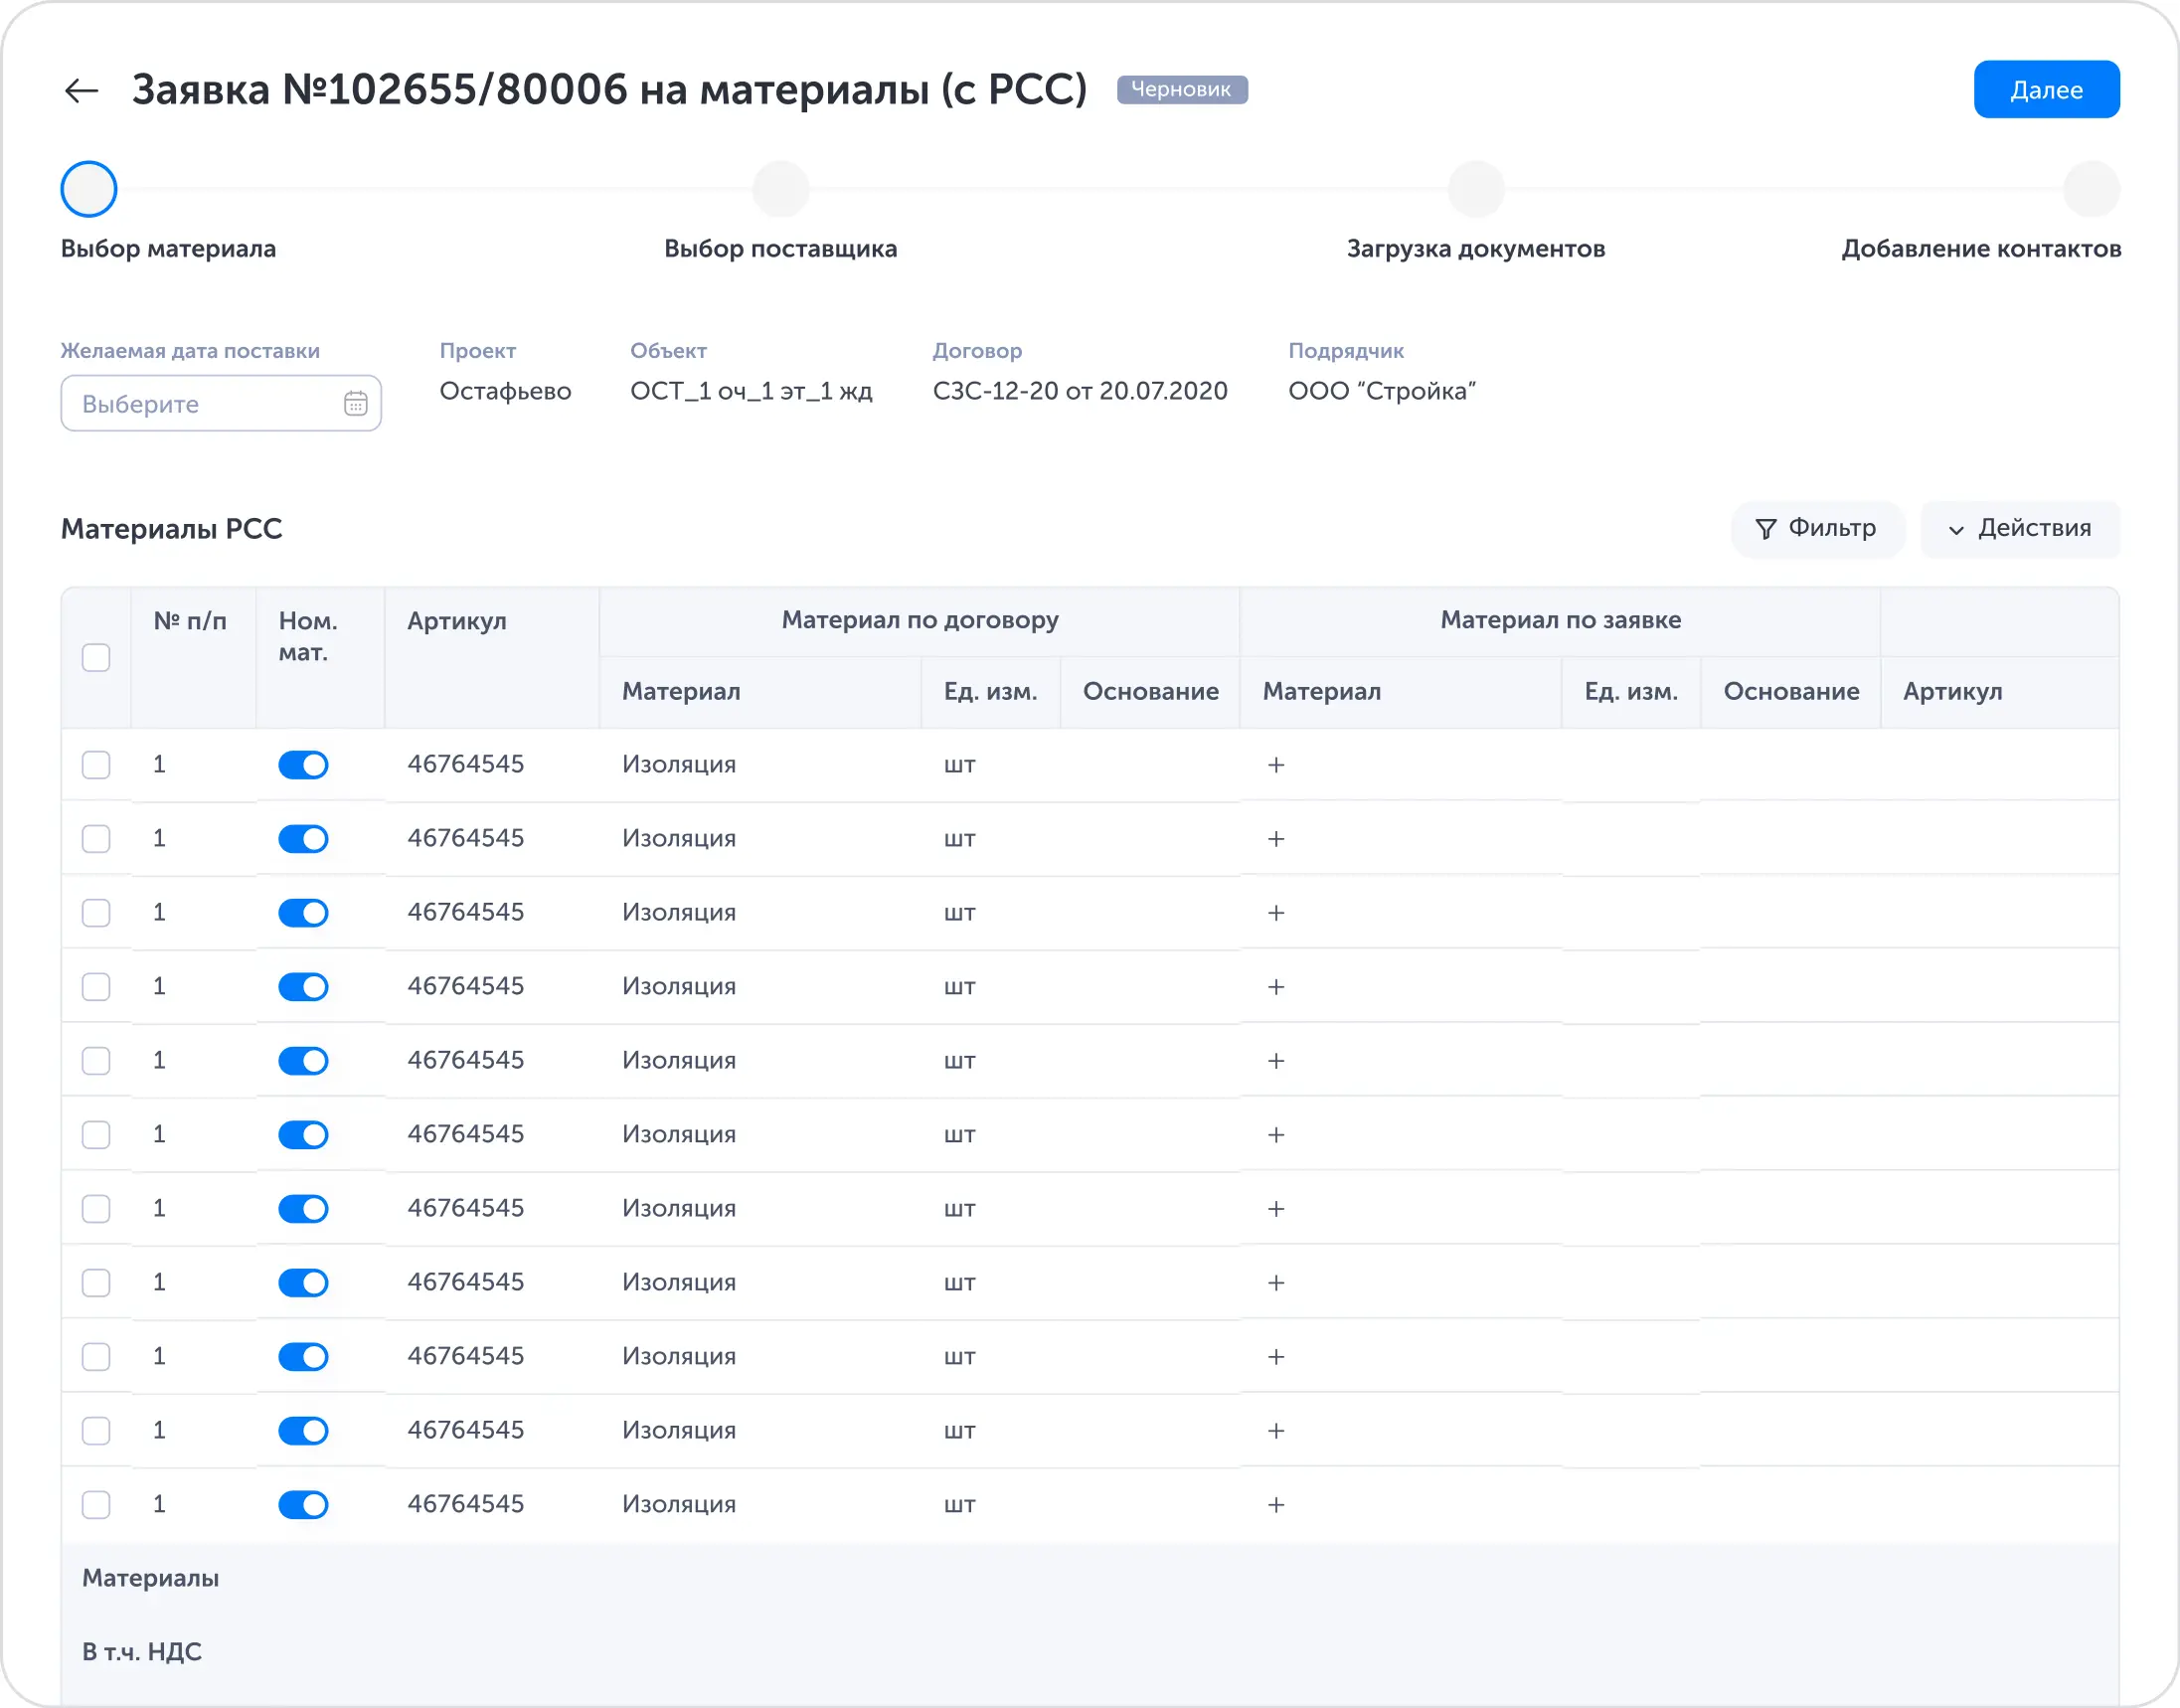Click the page title Заявка №102655/80006

click(609, 90)
